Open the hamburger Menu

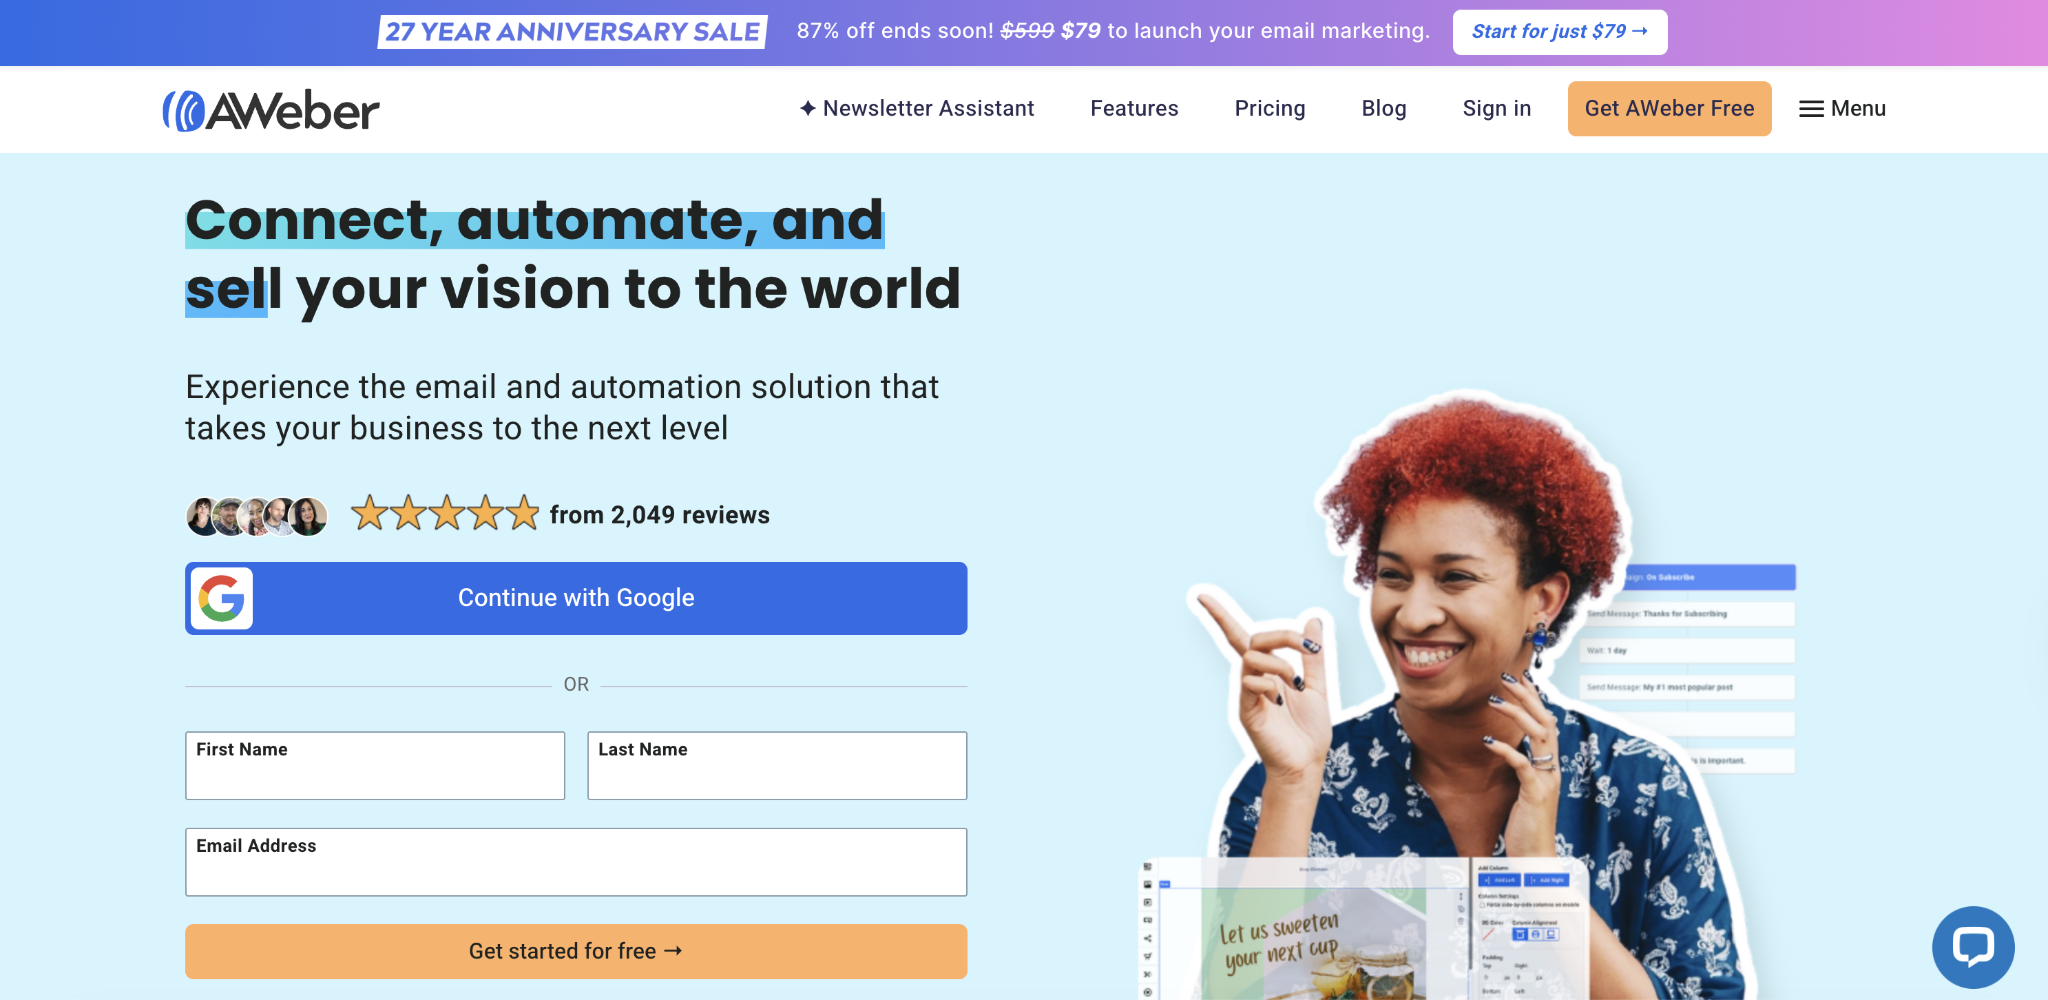point(1843,109)
